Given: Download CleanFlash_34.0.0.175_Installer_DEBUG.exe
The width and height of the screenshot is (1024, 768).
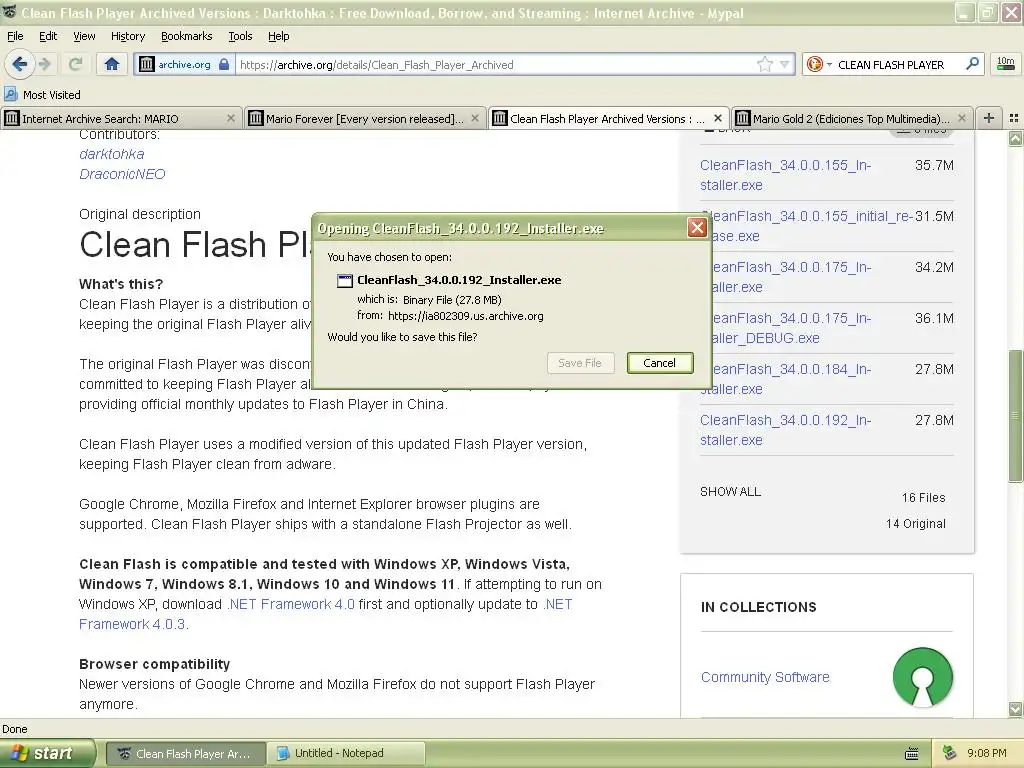Looking at the screenshot, I should (x=791, y=328).
